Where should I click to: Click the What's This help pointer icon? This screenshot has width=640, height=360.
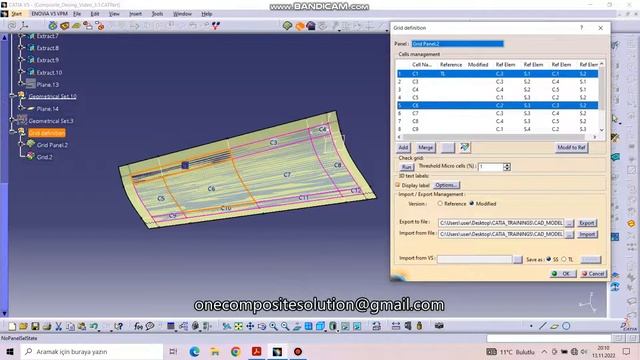point(118,326)
